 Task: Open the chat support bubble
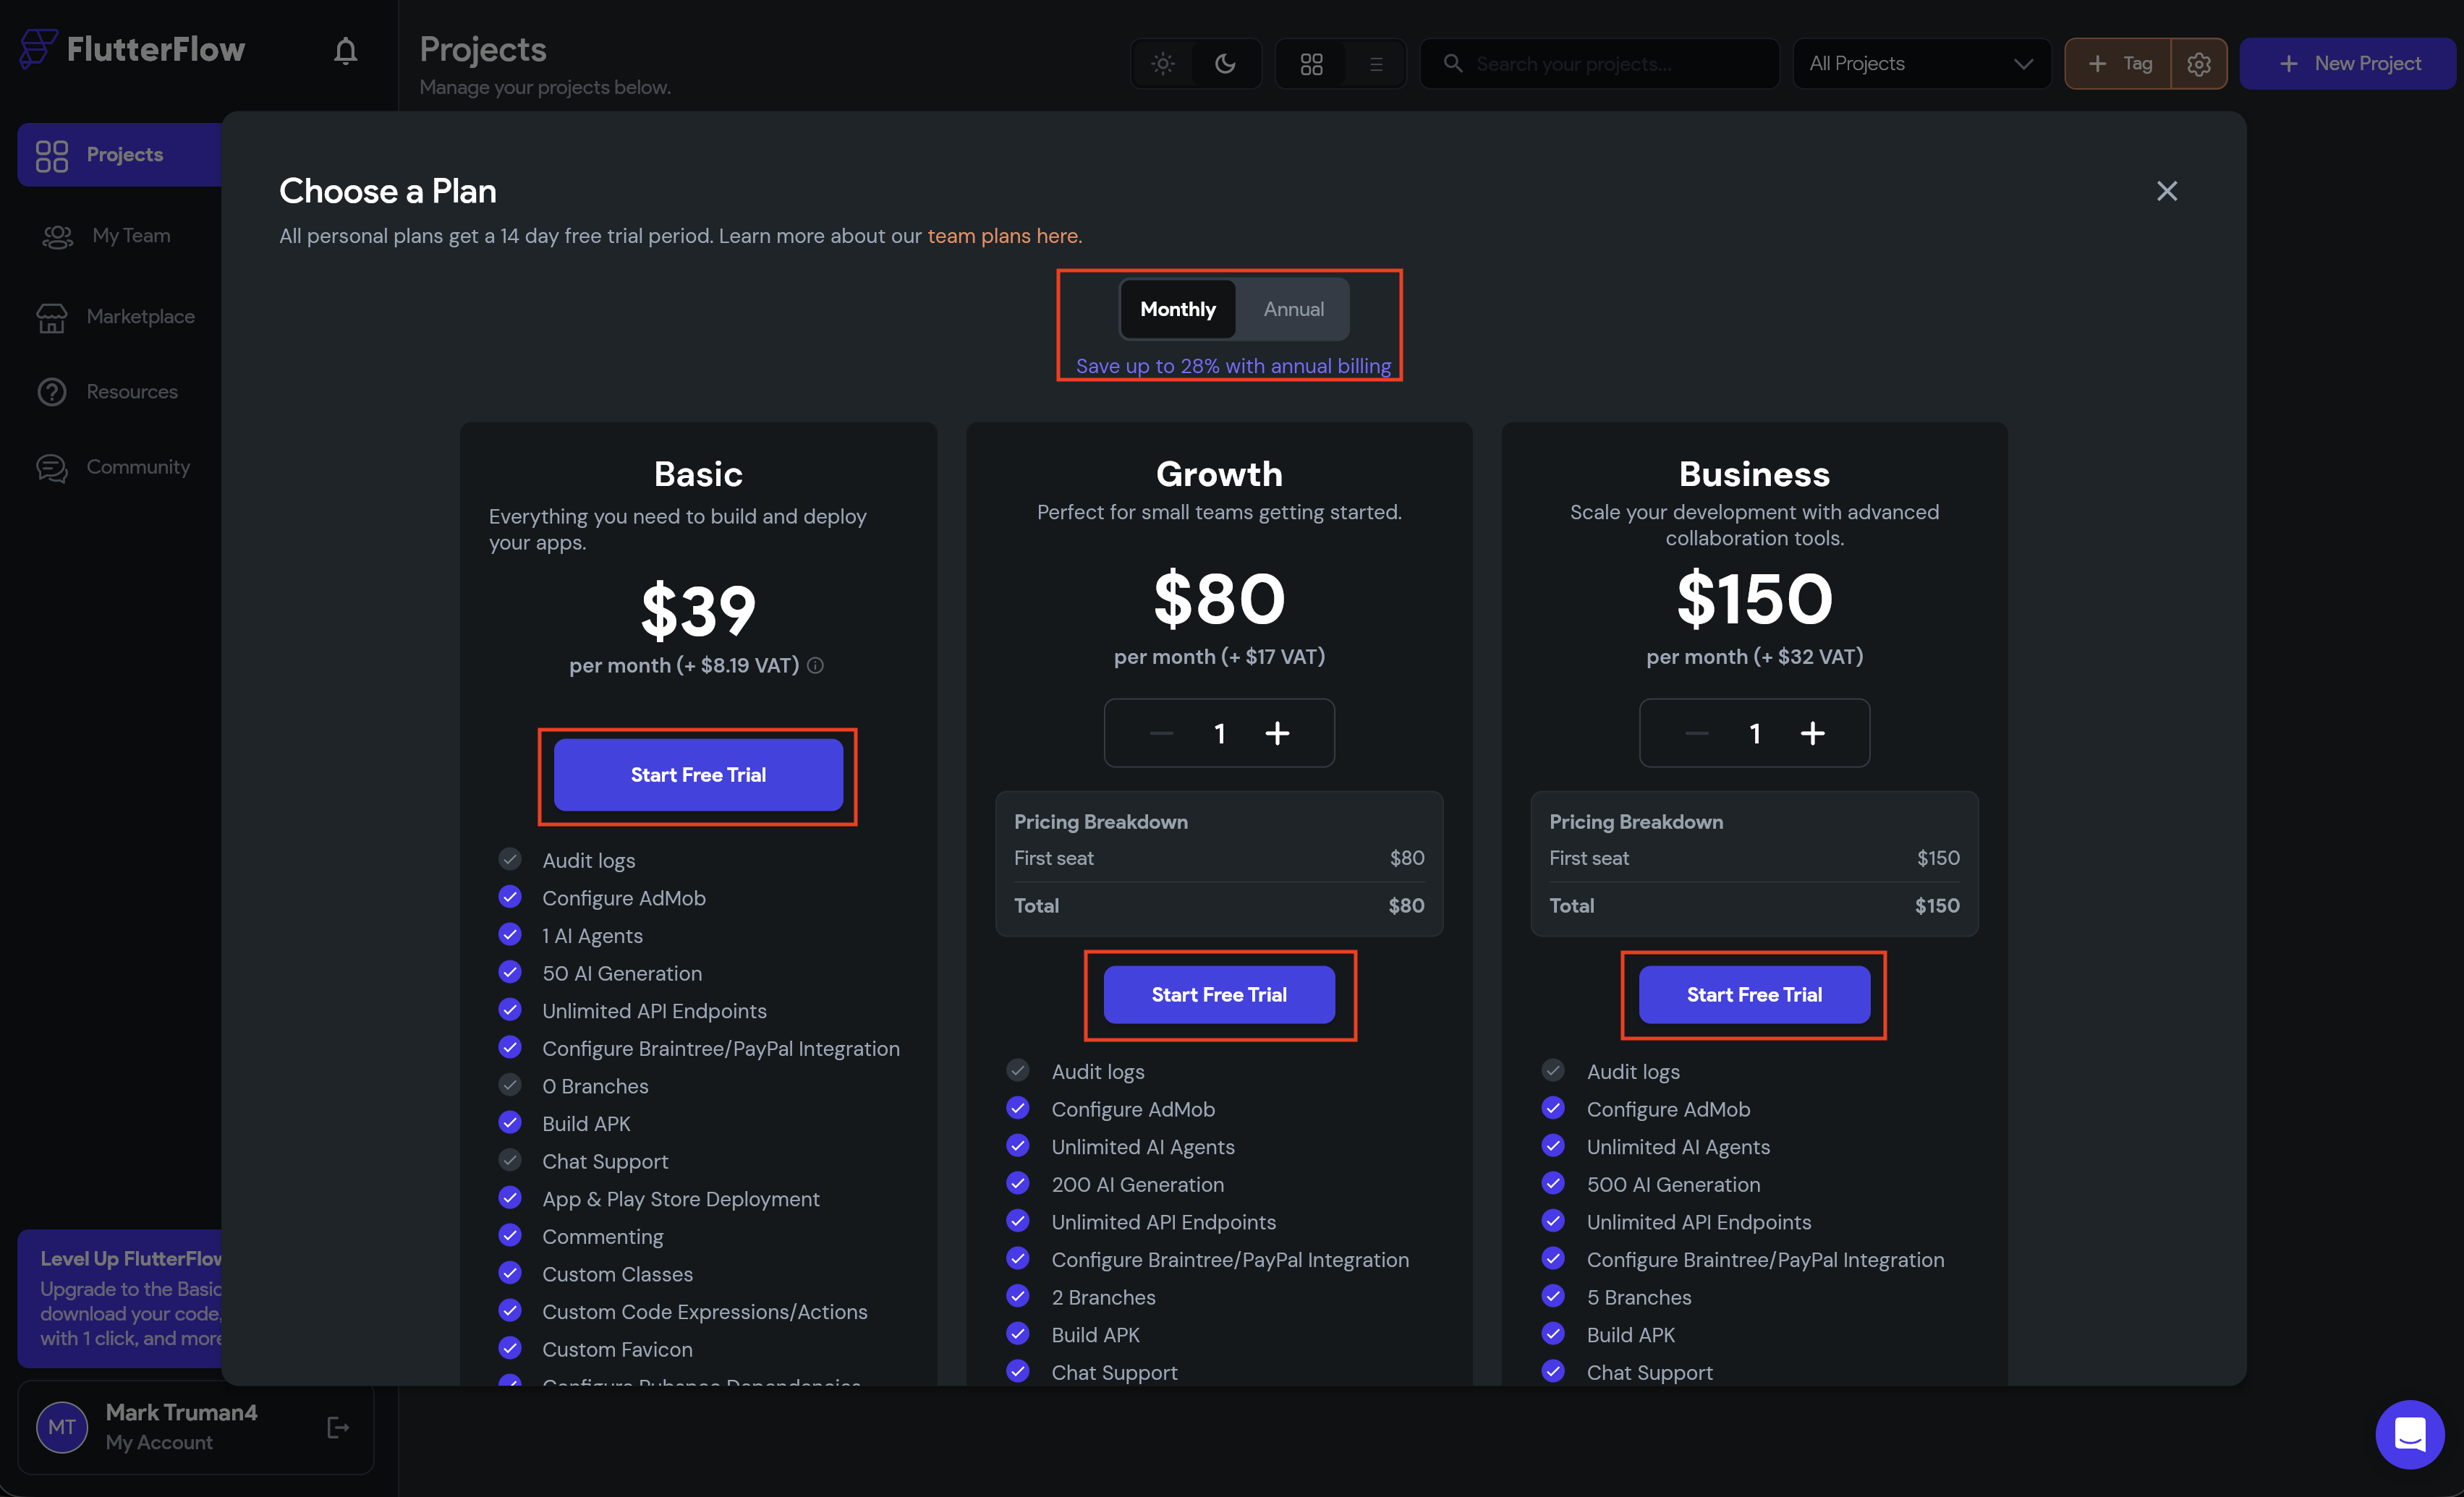click(2409, 1433)
